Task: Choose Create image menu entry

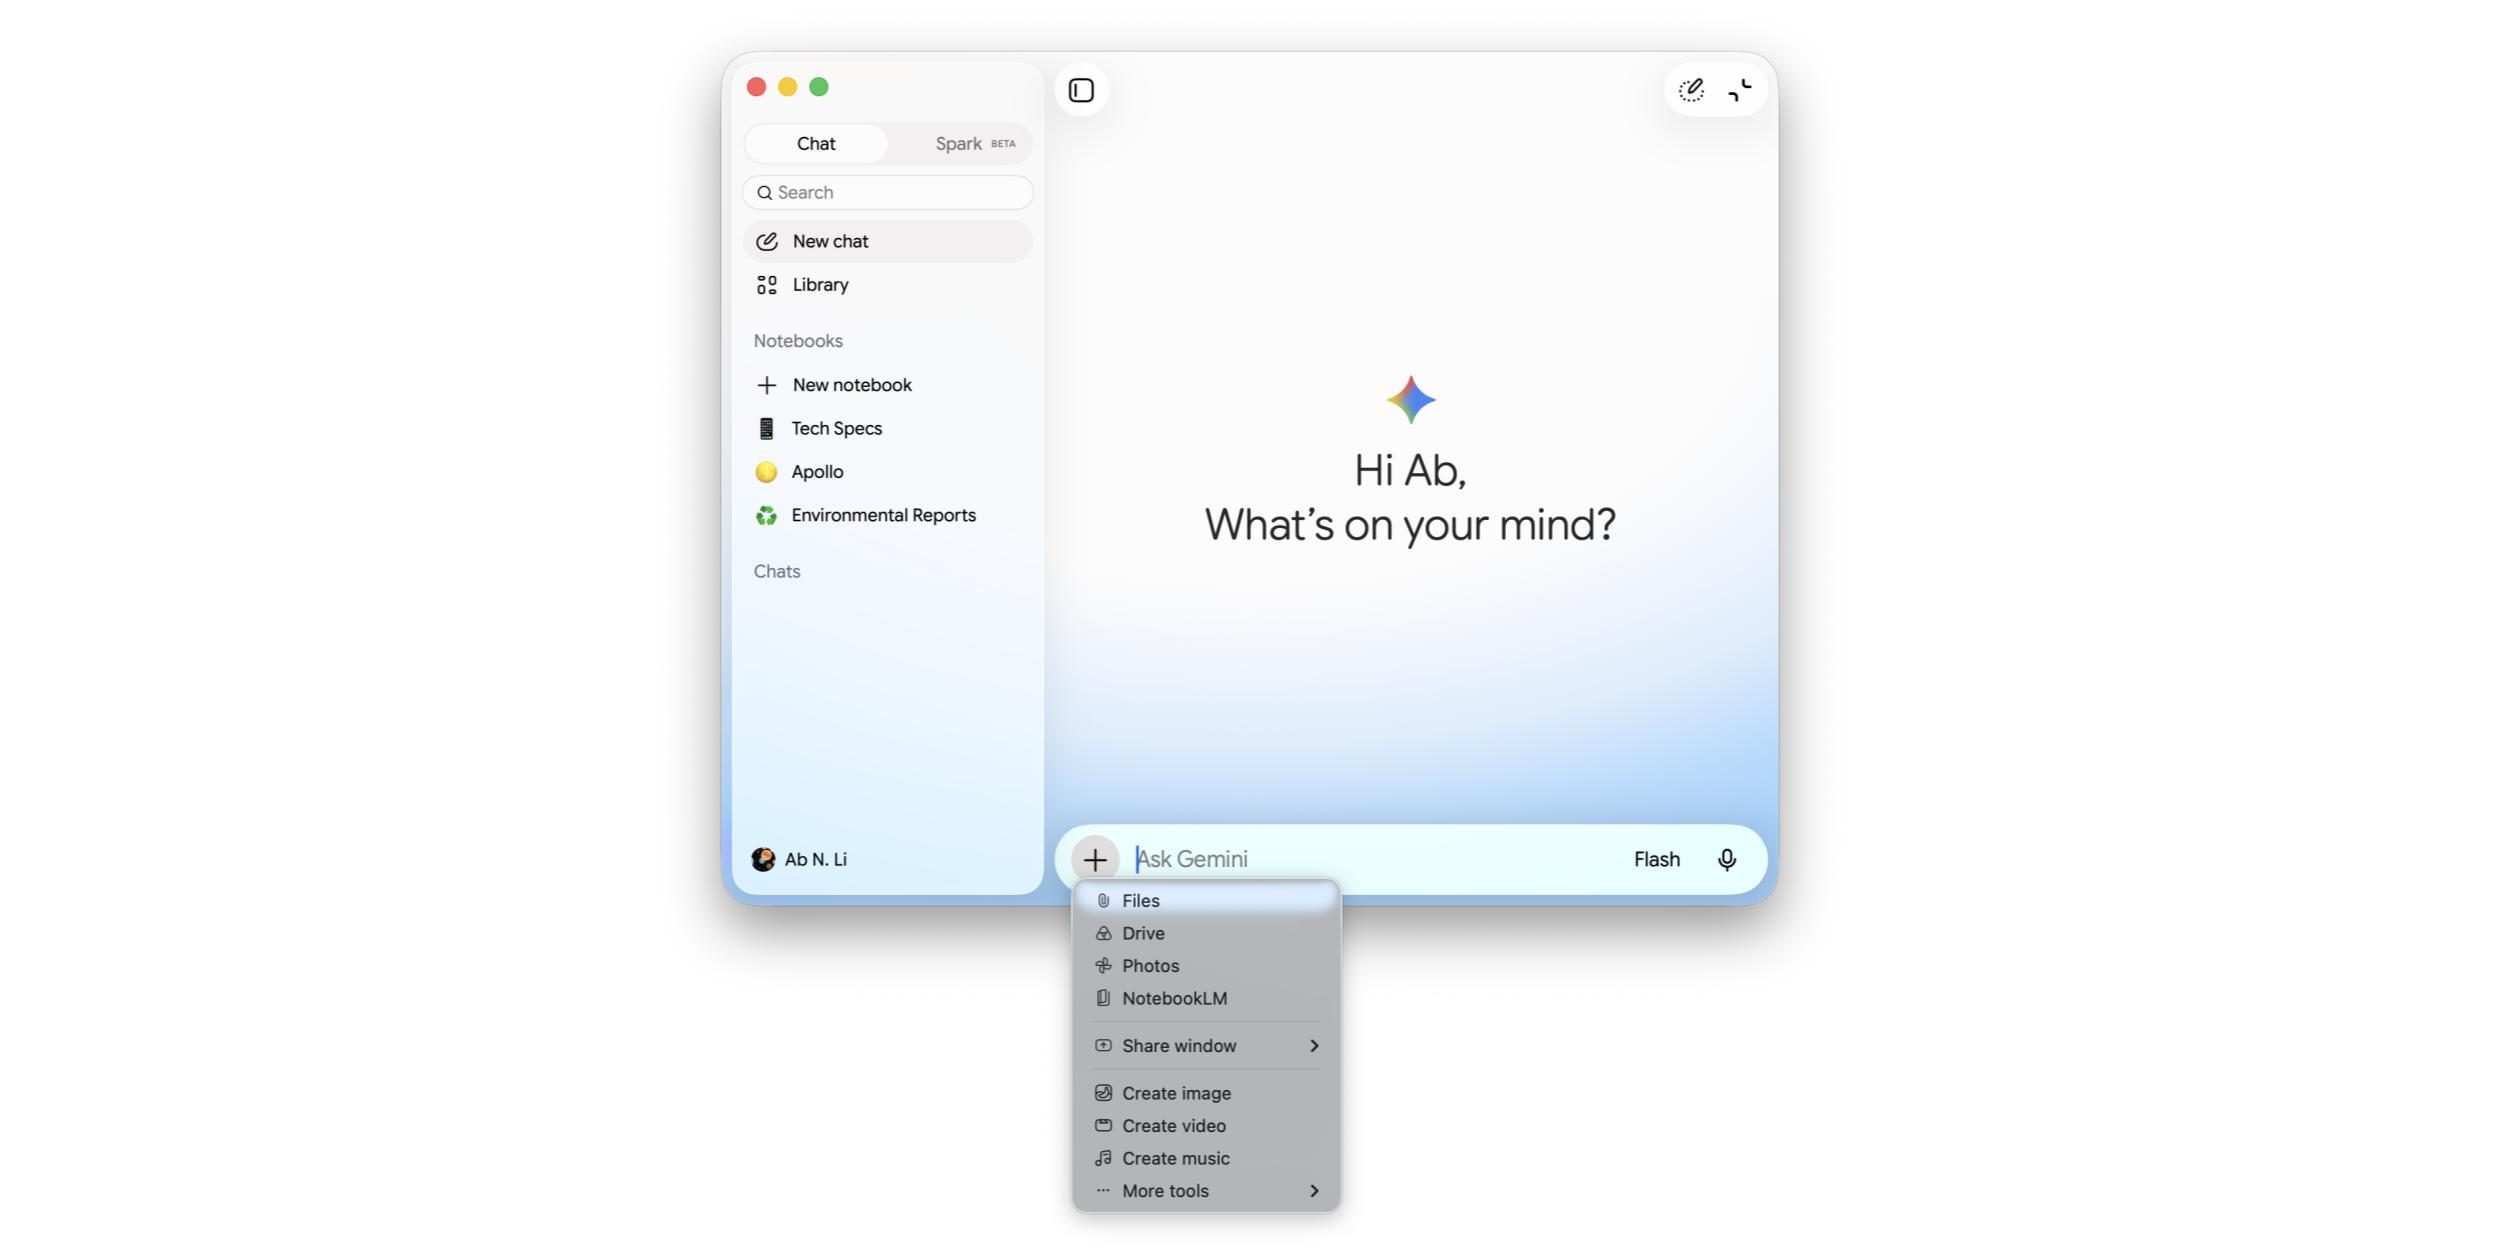Action: pos(1207,1094)
